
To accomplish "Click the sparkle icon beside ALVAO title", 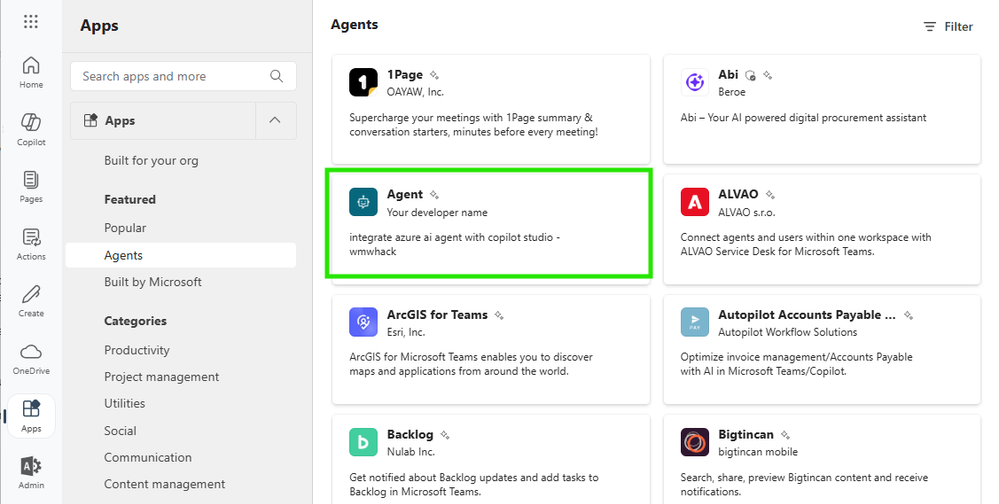I will [x=770, y=195].
